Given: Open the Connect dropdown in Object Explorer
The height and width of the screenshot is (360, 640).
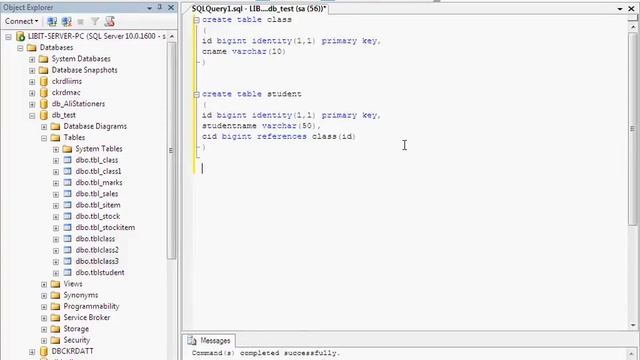Looking at the screenshot, I should pyautogui.click(x=22, y=21).
